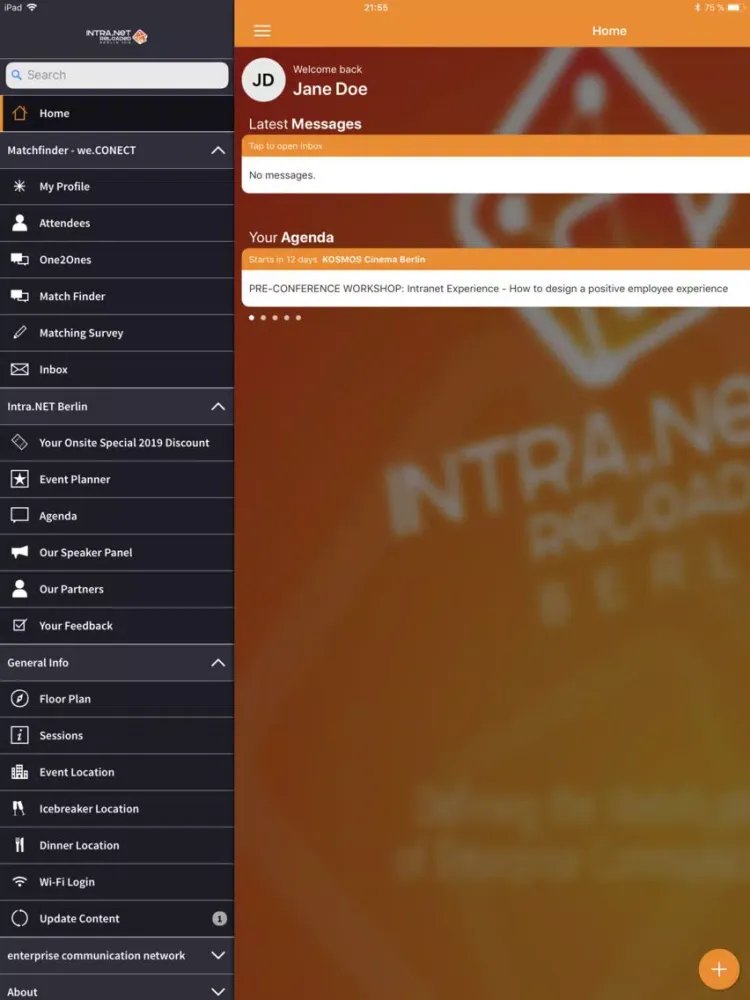Image resolution: width=750 pixels, height=1000 pixels.
Task: Open the Dinner Location entry
Action: click(x=117, y=845)
